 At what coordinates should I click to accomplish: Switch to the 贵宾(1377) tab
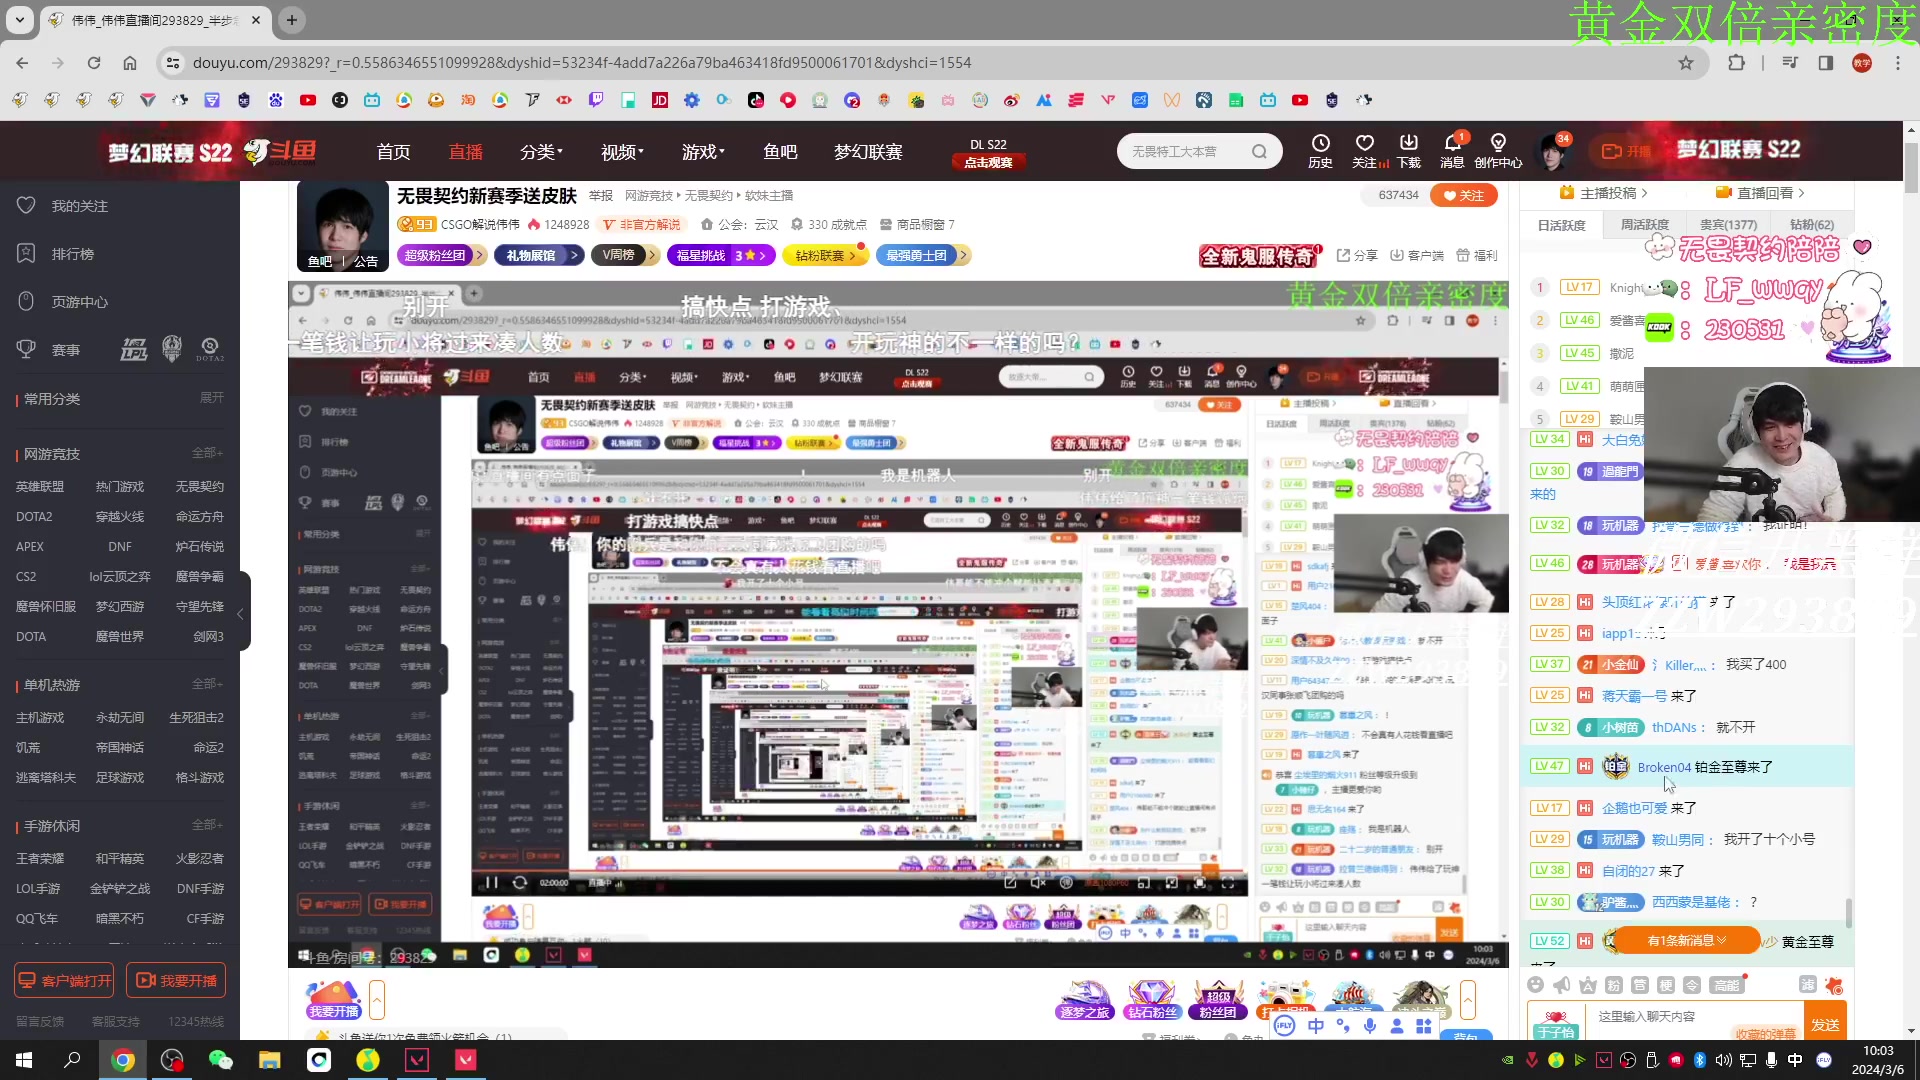tap(1728, 225)
